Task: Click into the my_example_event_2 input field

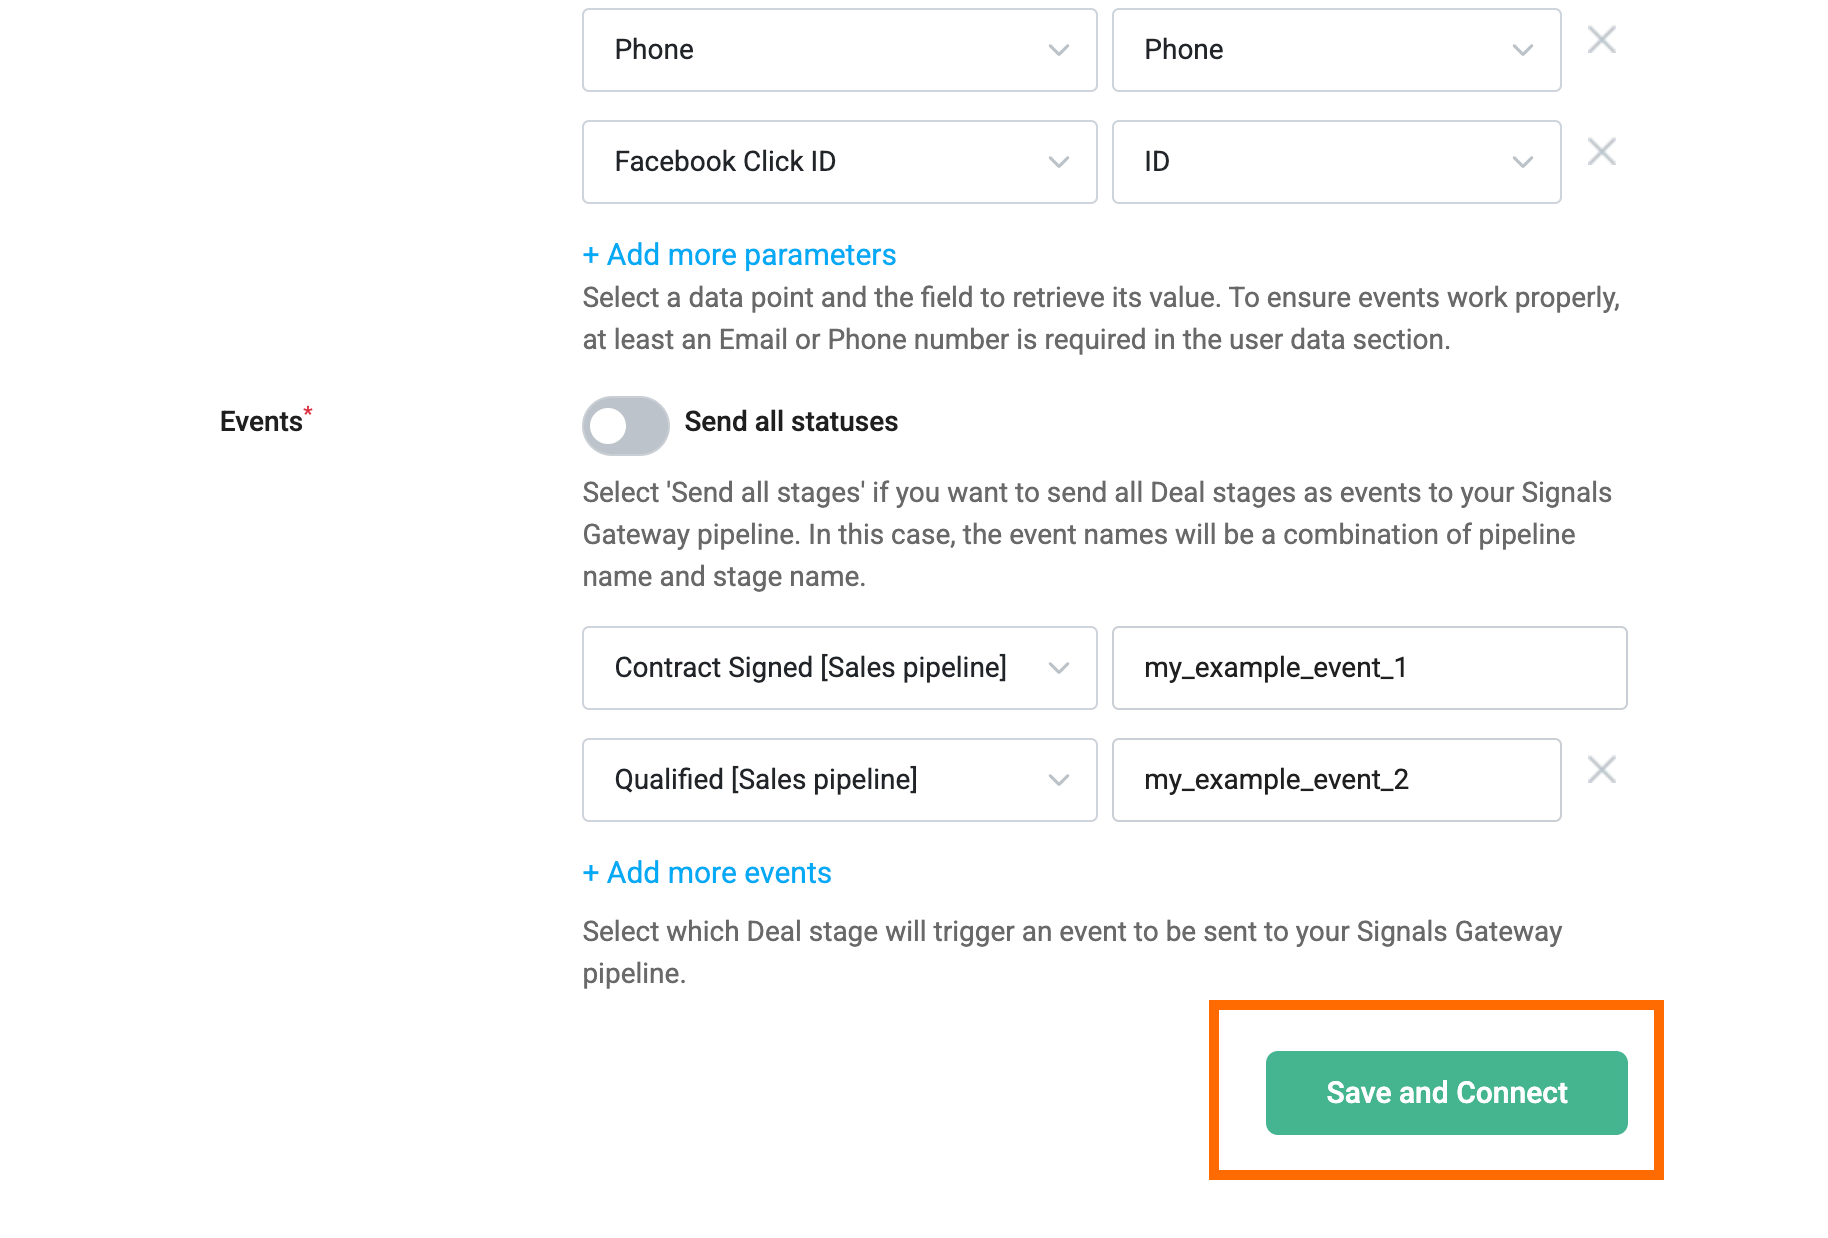Action: 1336,780
